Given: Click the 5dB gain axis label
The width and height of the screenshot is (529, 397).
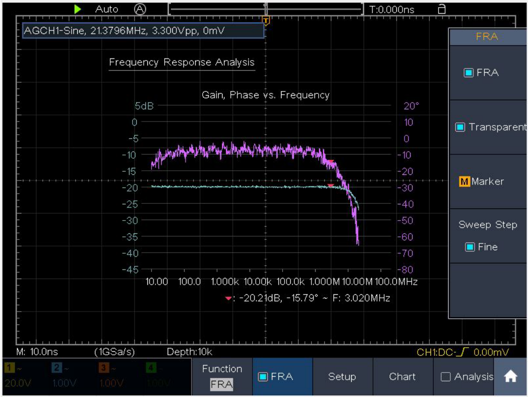Looking at the screenshot, I should [x=144, y=106].
